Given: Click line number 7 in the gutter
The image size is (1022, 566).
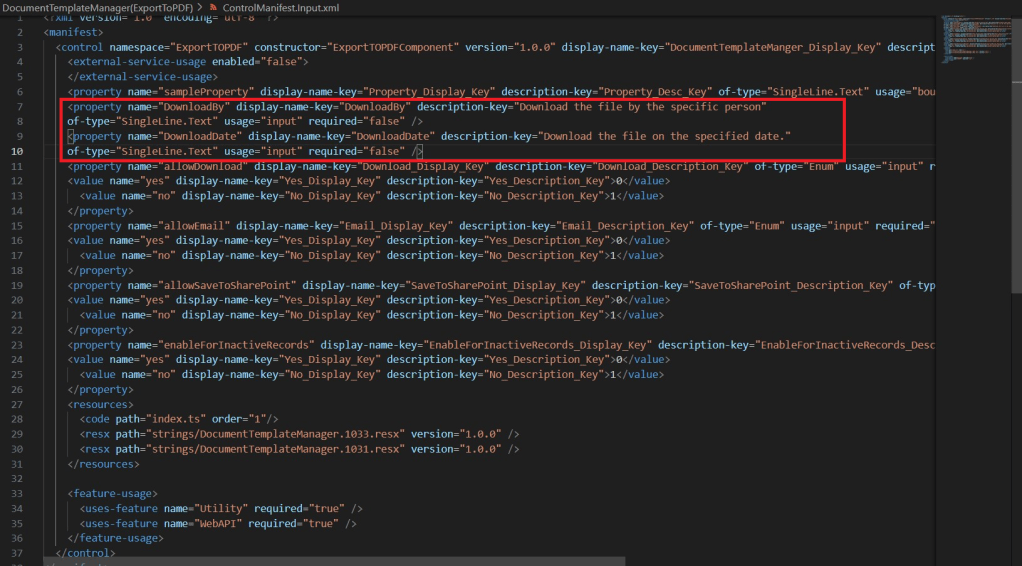Looking at the screenshot, I should 19,106.
